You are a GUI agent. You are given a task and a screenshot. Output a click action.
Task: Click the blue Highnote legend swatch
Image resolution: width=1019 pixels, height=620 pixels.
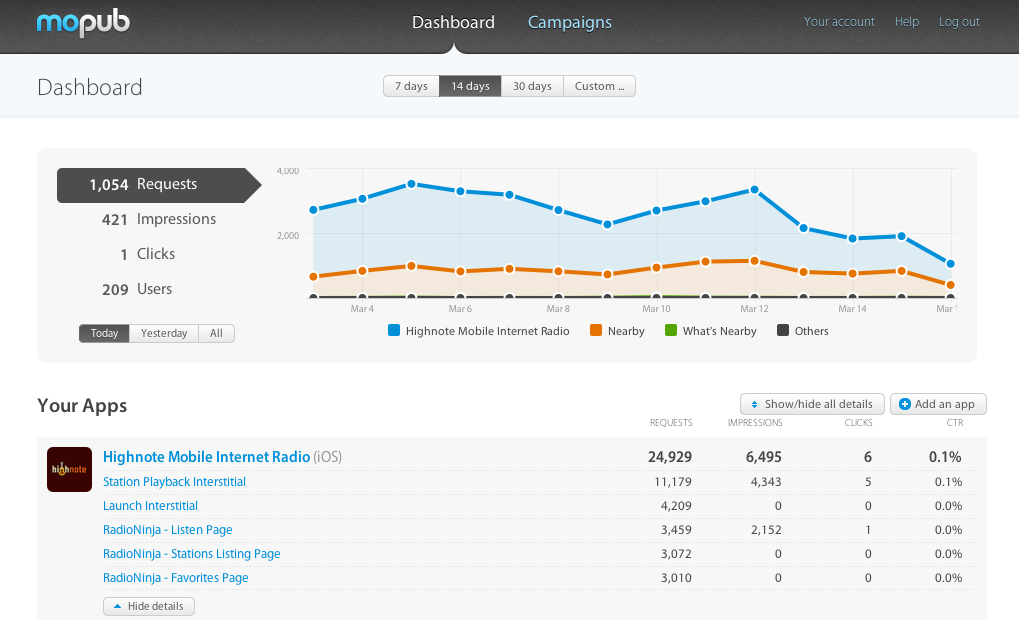point(393,331)
